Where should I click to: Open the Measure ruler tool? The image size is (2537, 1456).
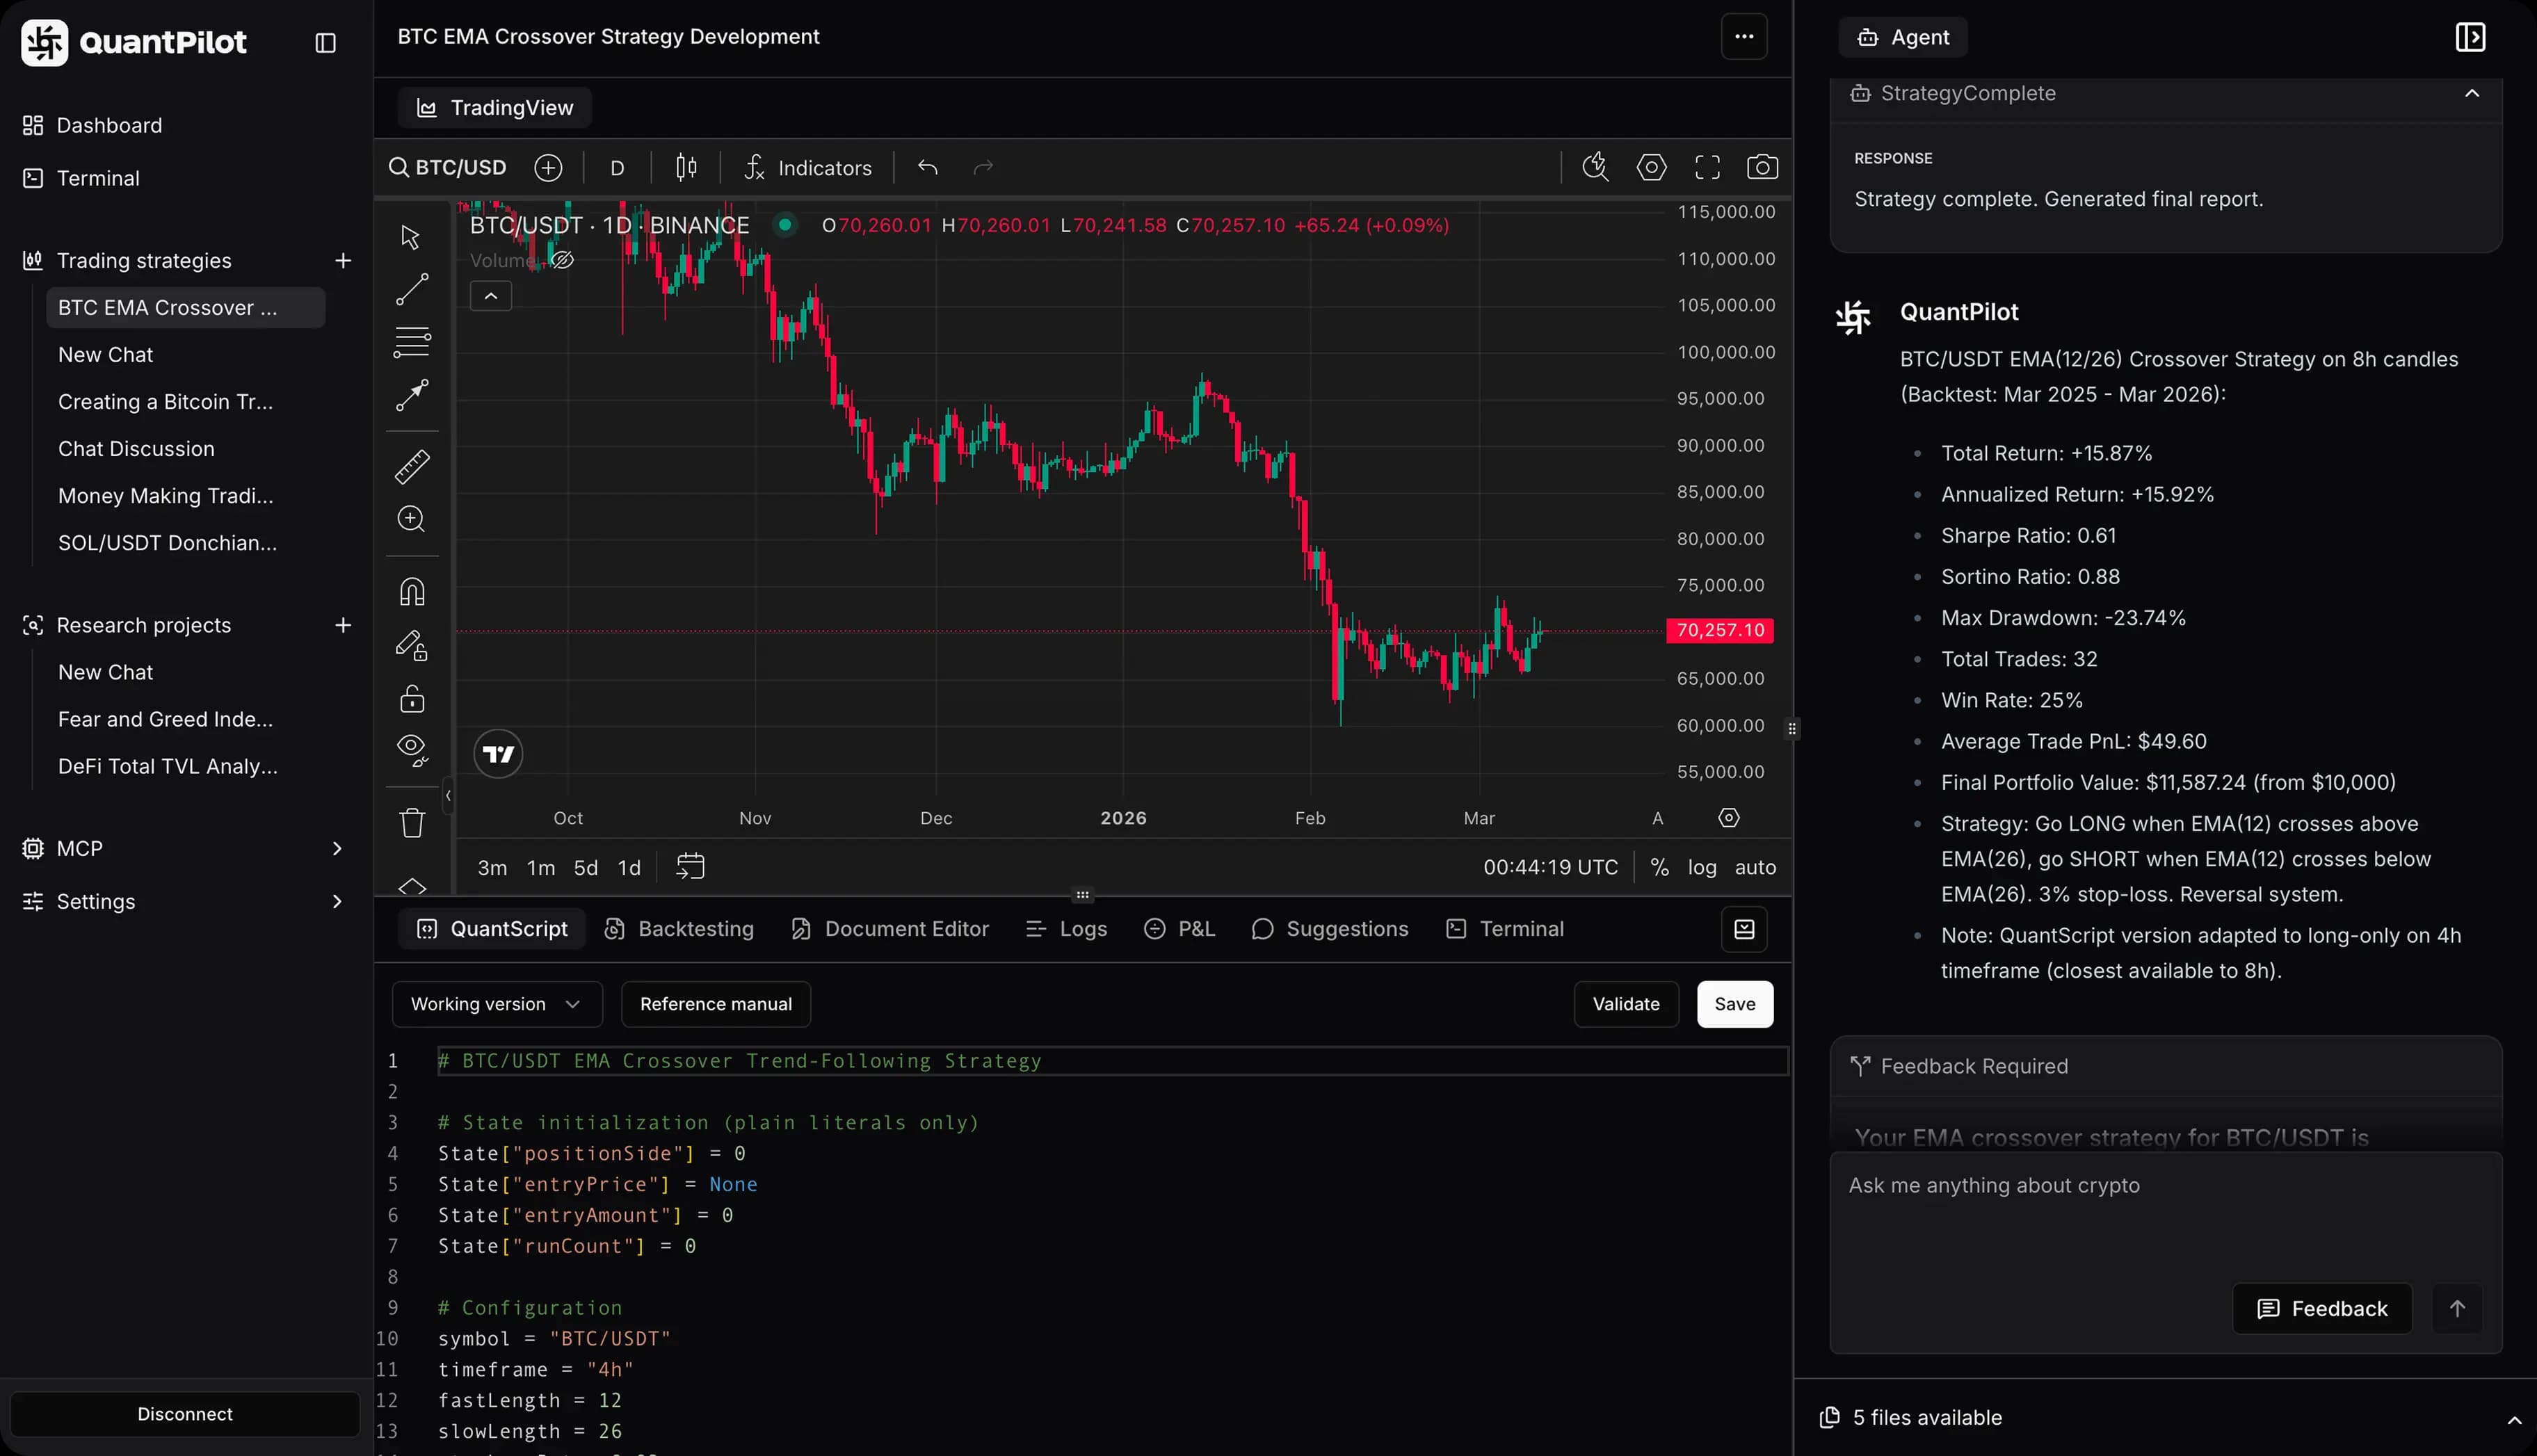pyautogui.click(x=410, y=466)
